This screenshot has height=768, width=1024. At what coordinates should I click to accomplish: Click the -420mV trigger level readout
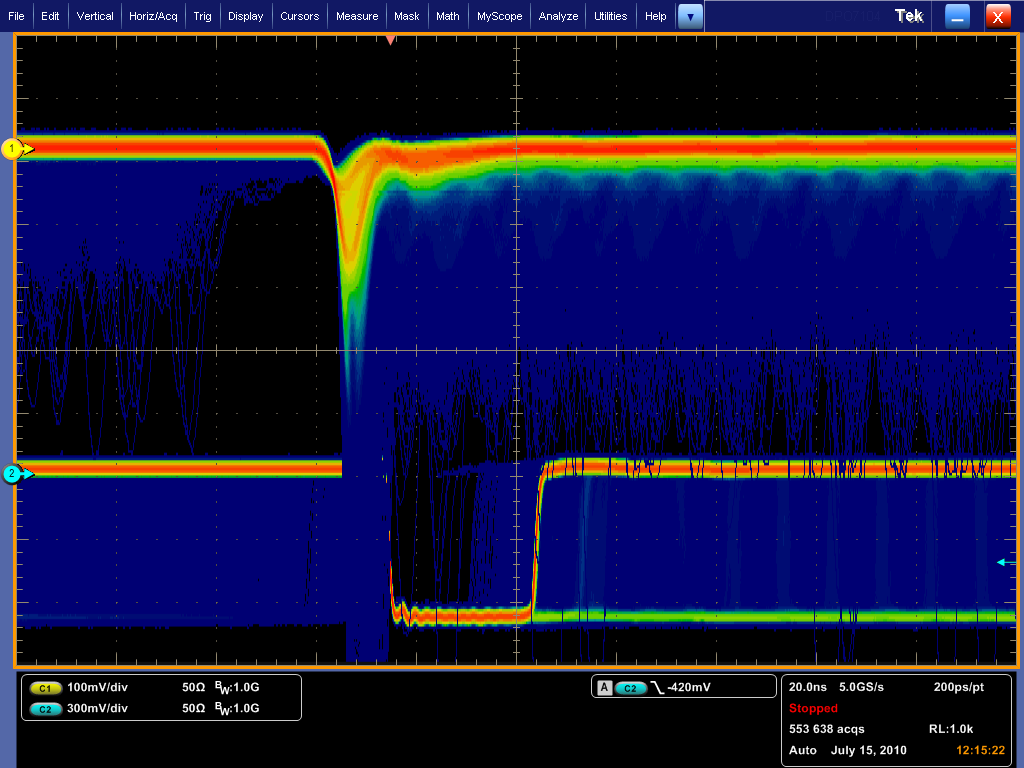pos(692,688)
